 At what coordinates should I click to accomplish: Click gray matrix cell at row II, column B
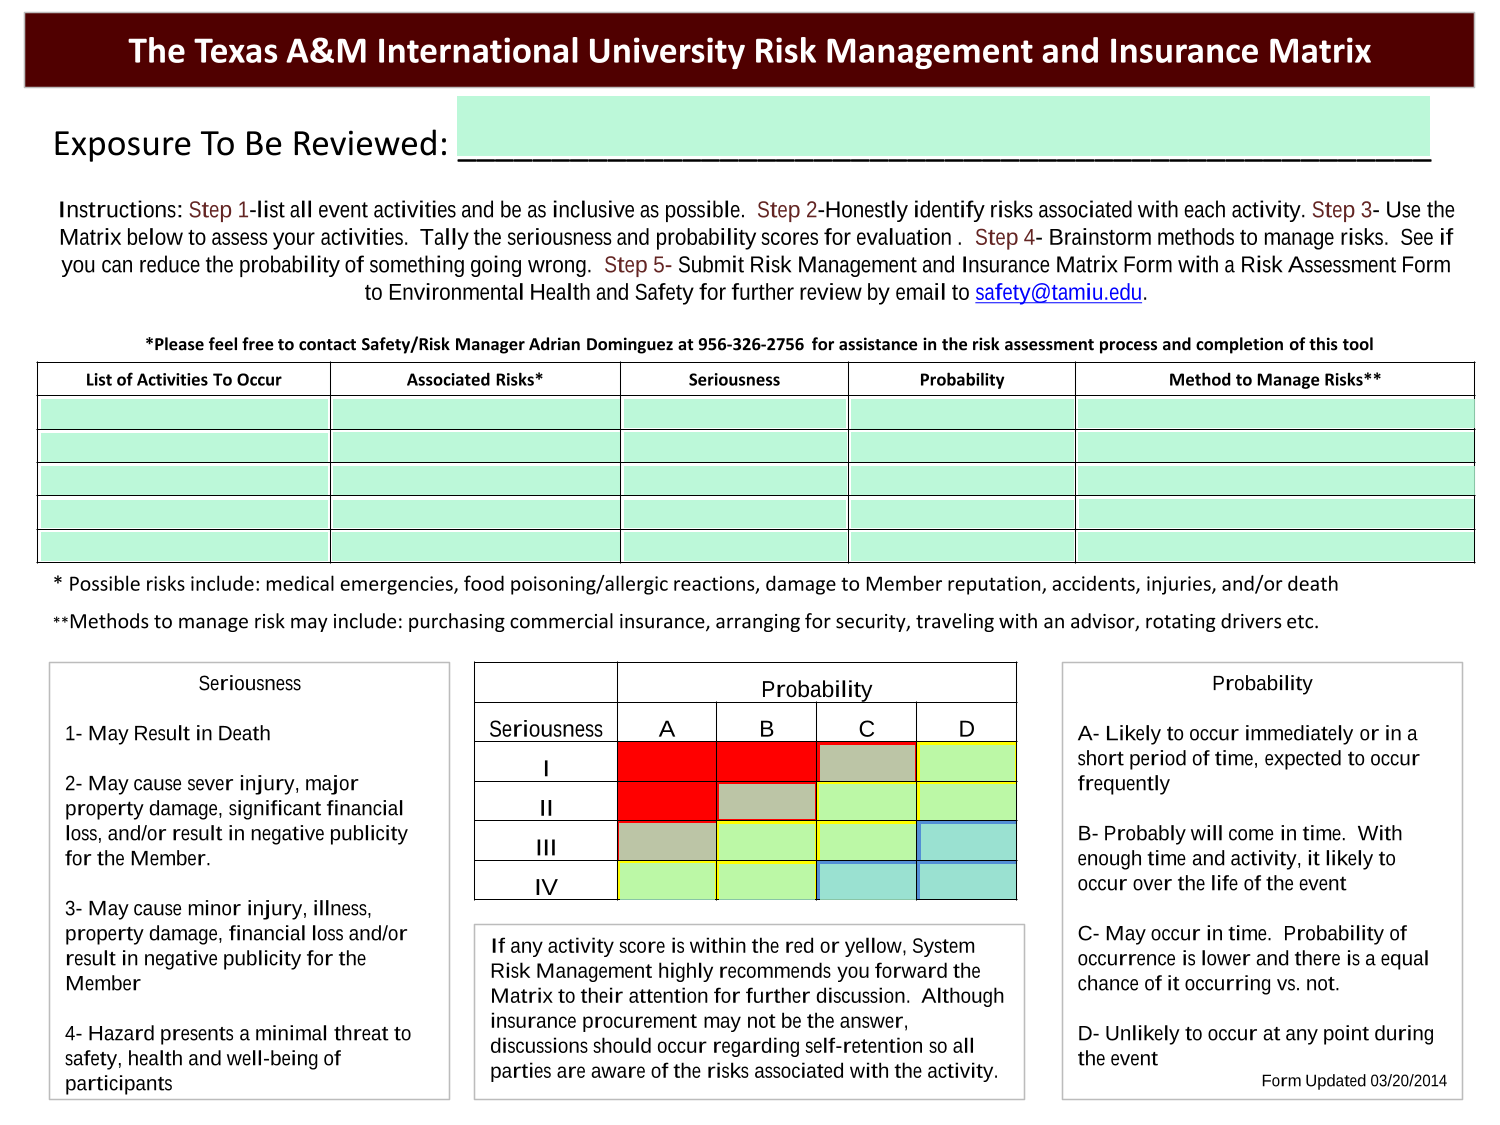[x=767, y=801]
